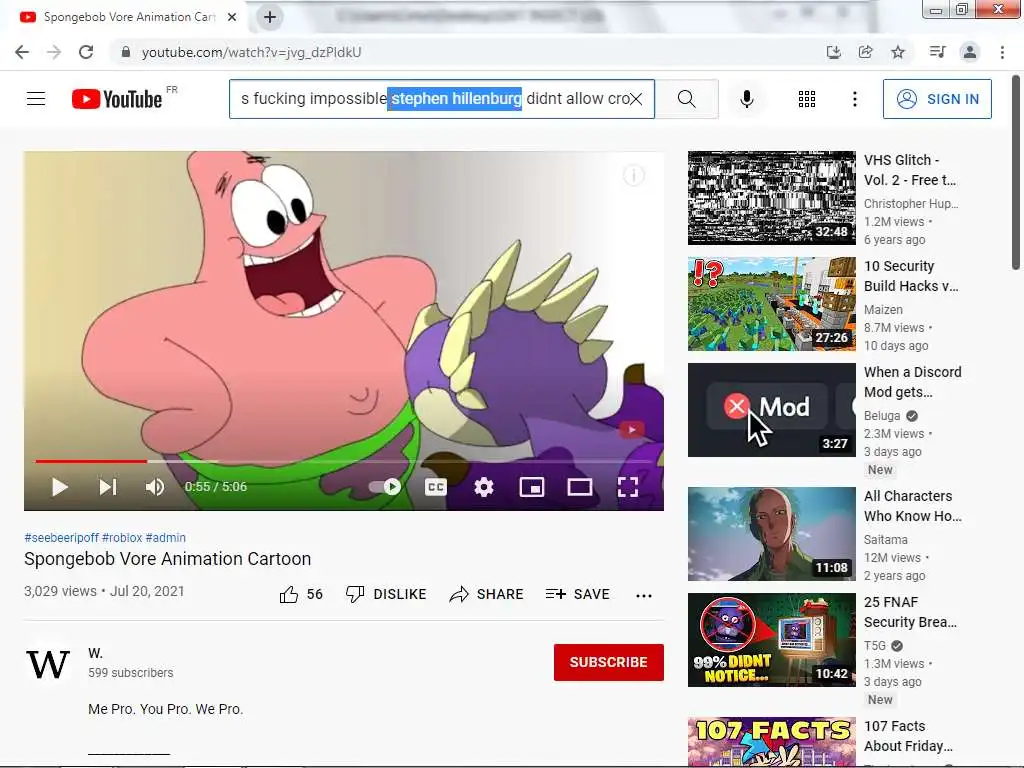Open YouTube hamburger guide menu

36,99
